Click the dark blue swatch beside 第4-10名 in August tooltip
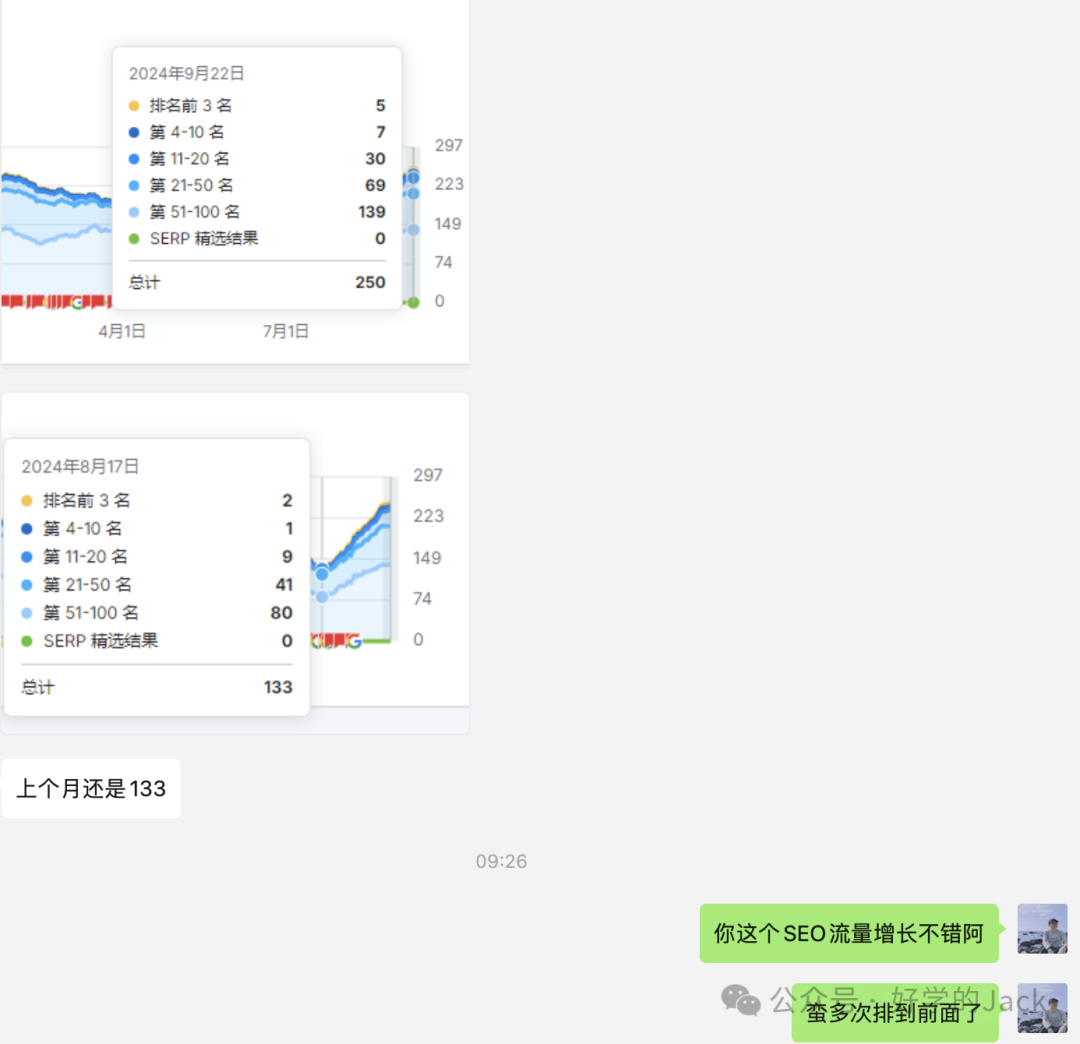This screenshot has height=1044, width=1080. point(27,528)
